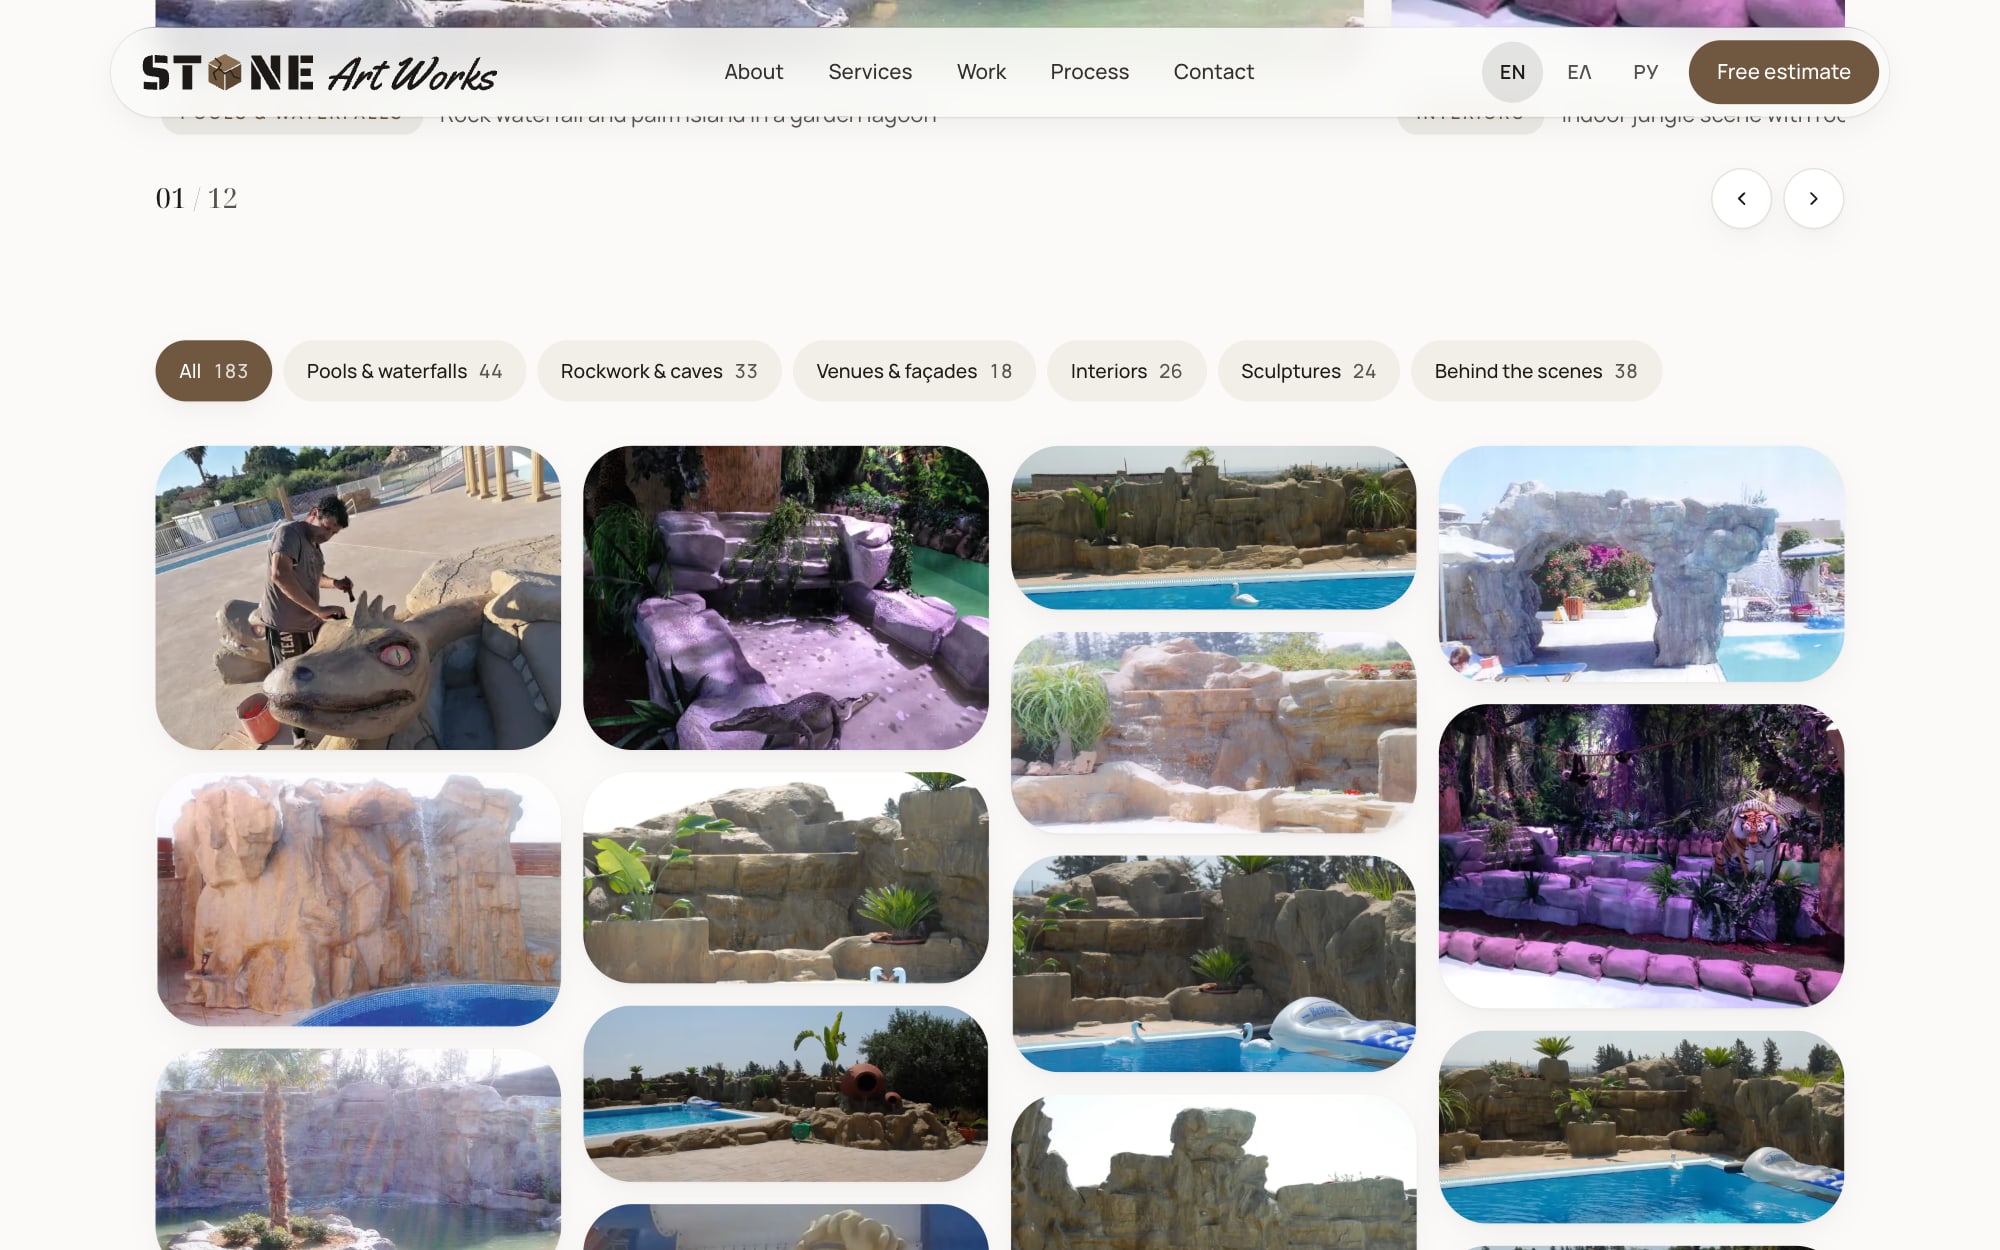Open photo of man painting dragon sculpture
Image resolution: width=2000 pixels, height=1250 pixels.
358,597
